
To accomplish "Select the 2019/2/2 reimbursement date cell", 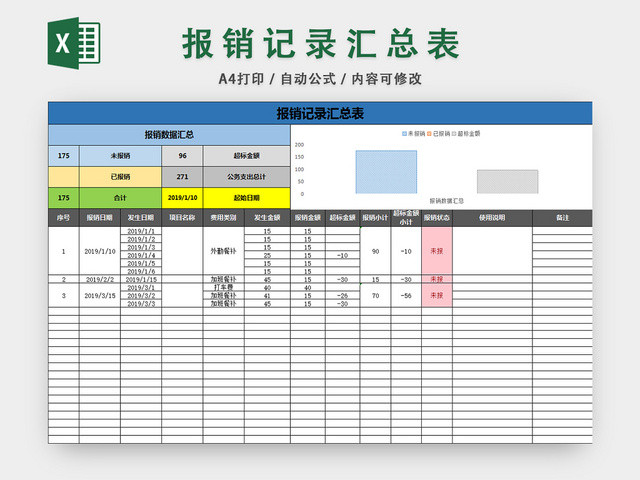I will point(100,280).
